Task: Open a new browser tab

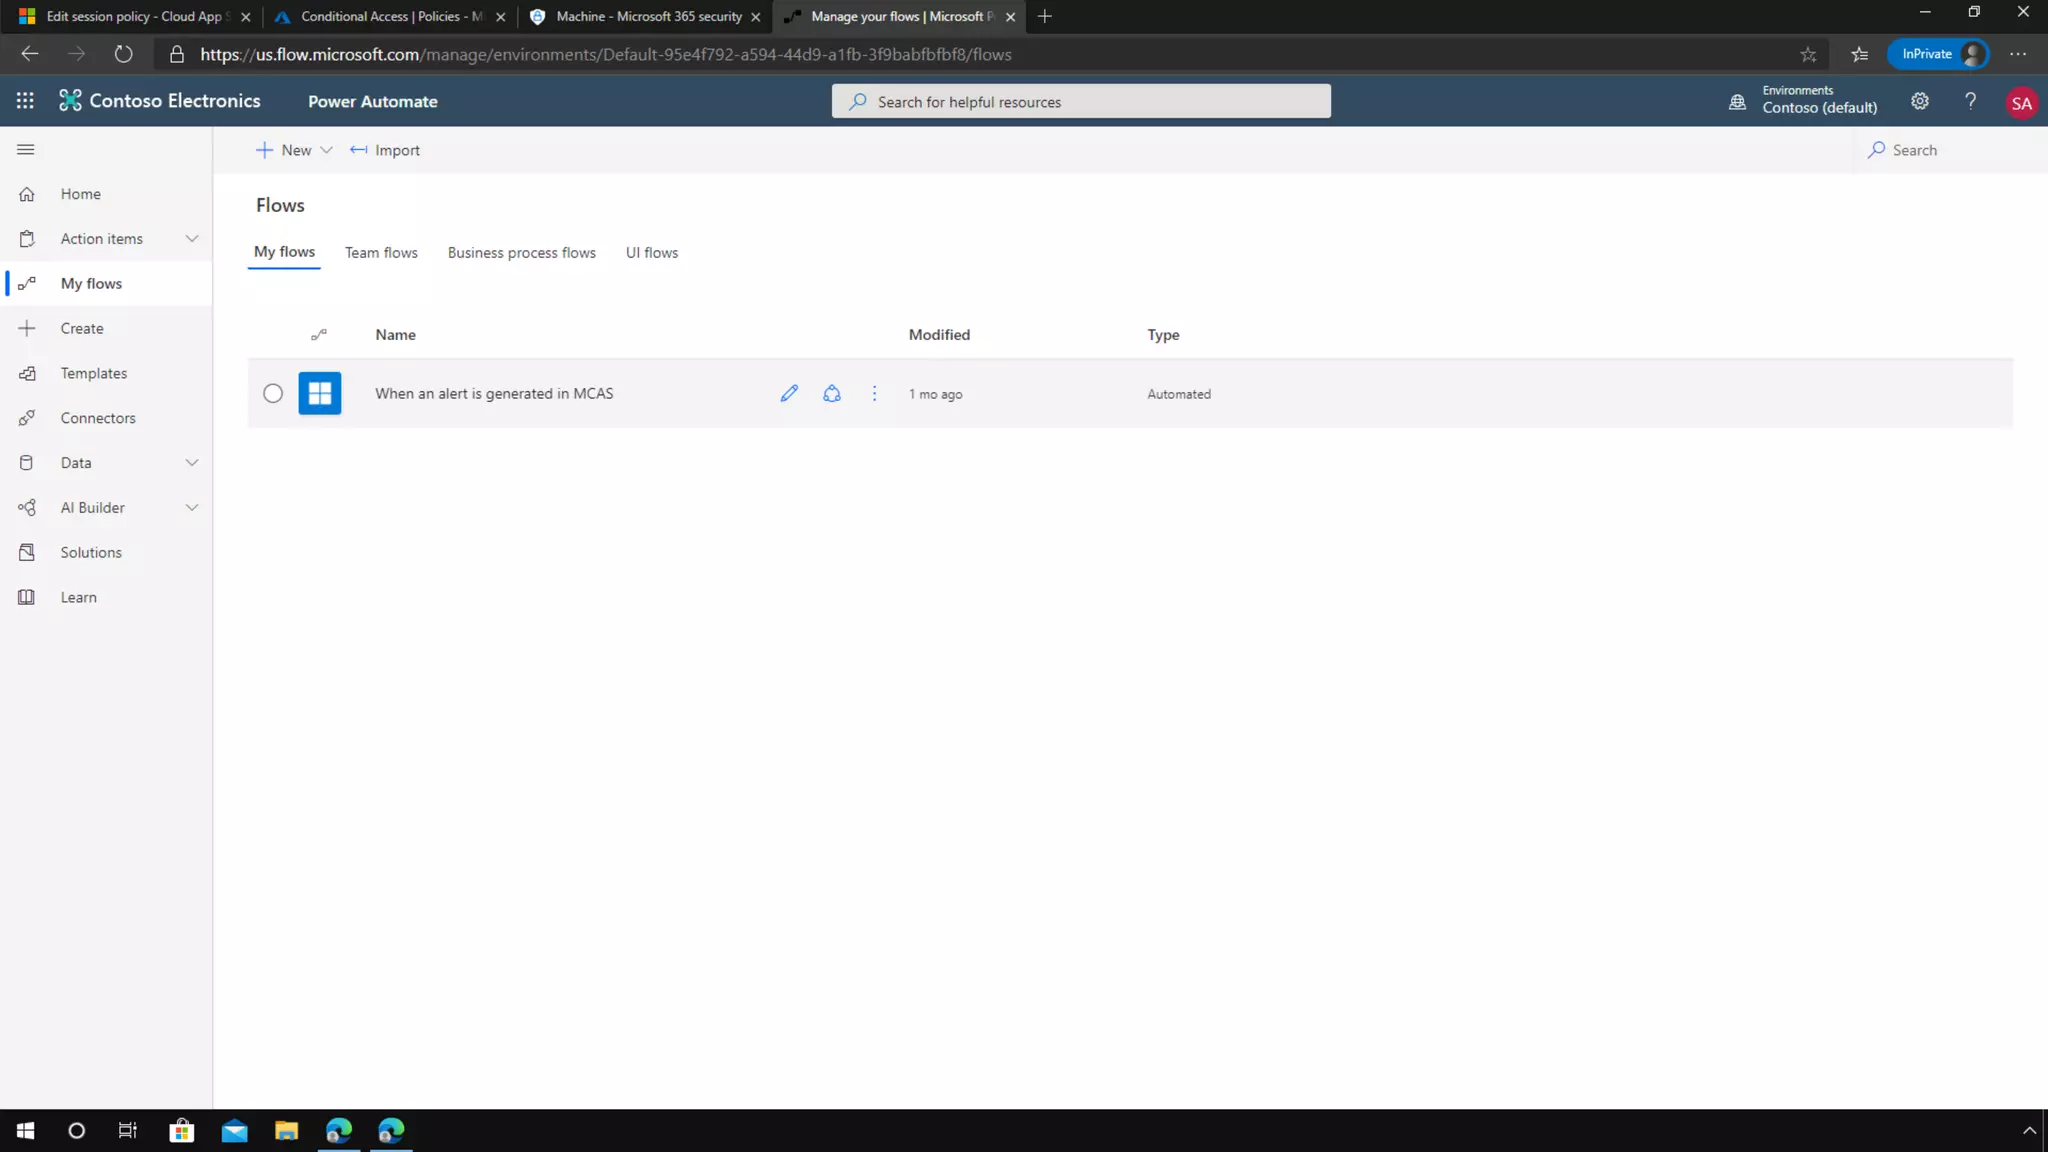Action: click(1045, 16)
